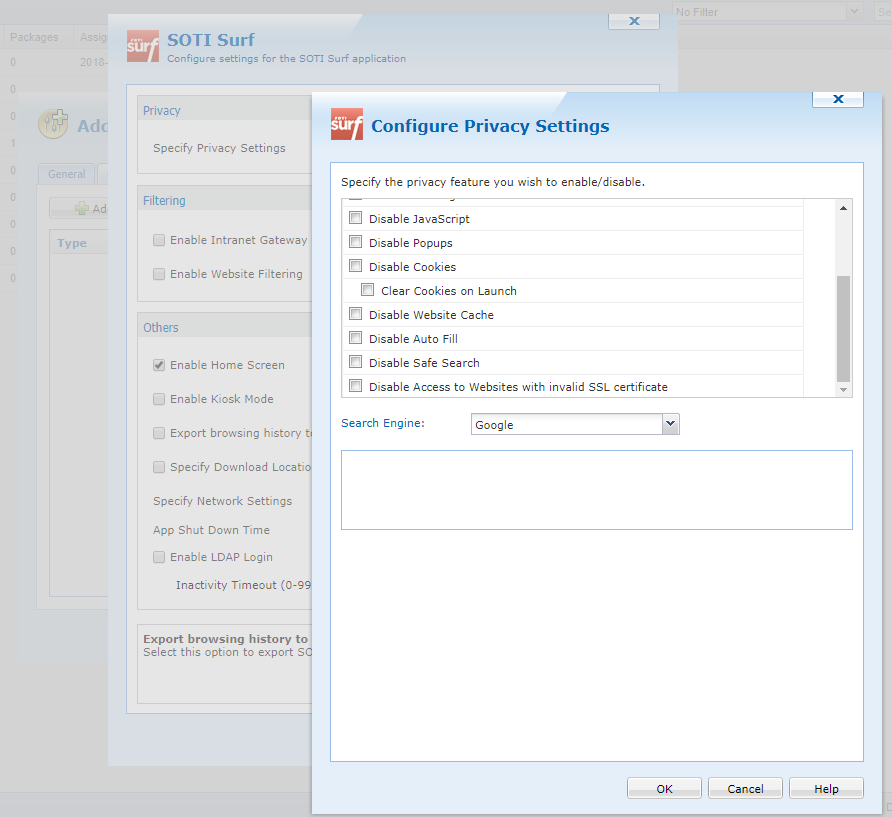This screenshot has height=817, width=892.
Task: Click the SOTI Surf logo in Privacy dialog
Action: pos(347,125)
